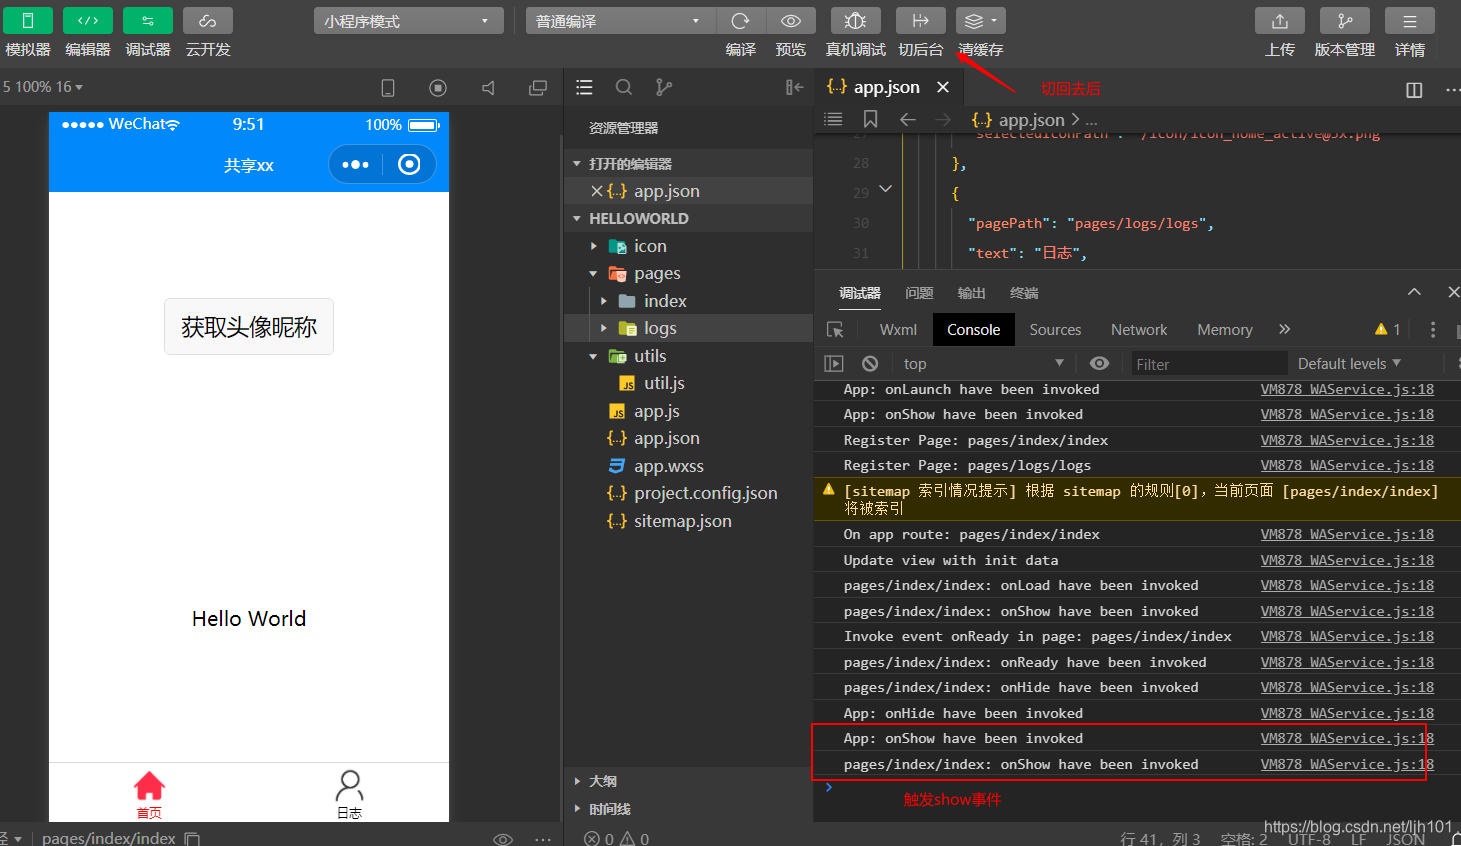Start real device debugging (真机调试)

[x=856, y=21]
